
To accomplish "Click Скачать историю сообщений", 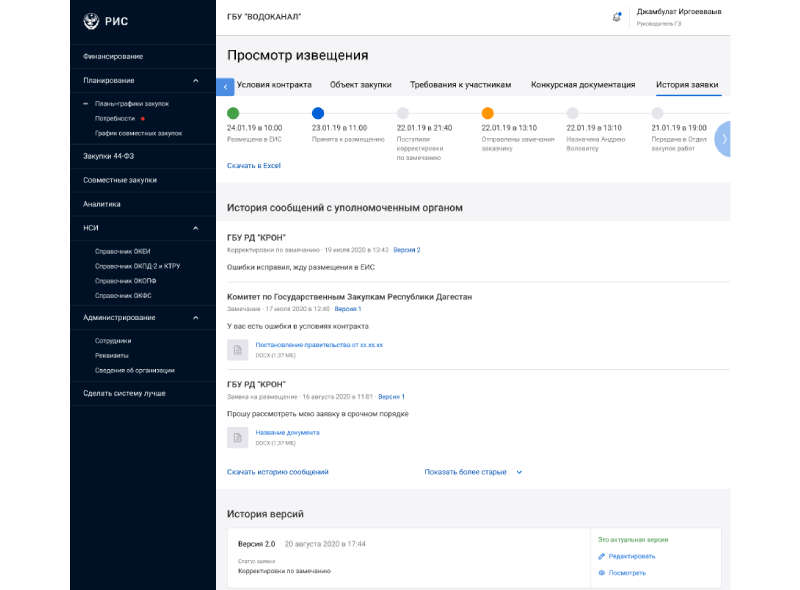I will [278, 472].
